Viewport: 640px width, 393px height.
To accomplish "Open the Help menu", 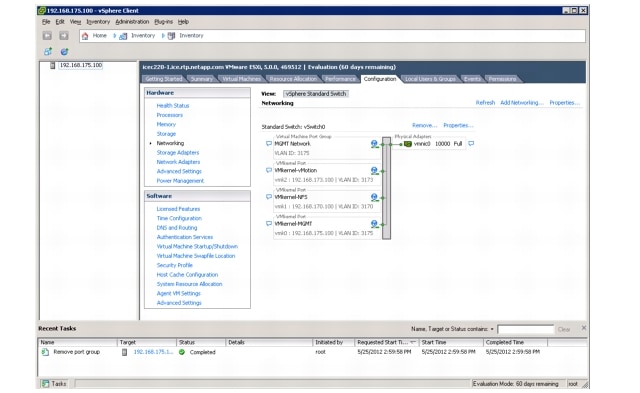I will coord(183,22).
